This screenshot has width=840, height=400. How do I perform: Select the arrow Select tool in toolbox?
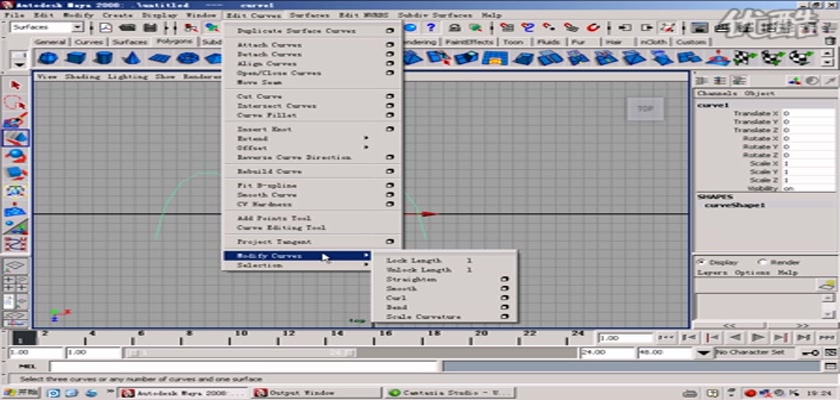point(15,85)
